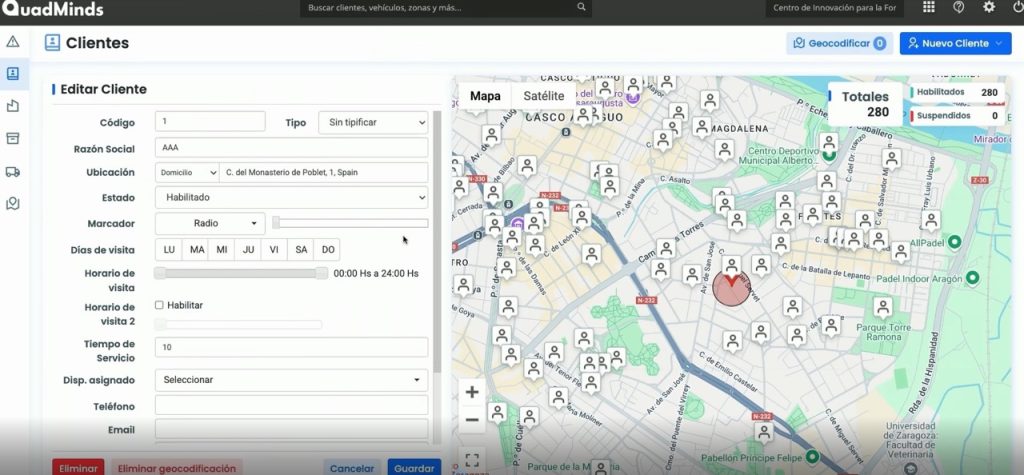
Task: Click the help question mark icon
Action: coord(958,8)
